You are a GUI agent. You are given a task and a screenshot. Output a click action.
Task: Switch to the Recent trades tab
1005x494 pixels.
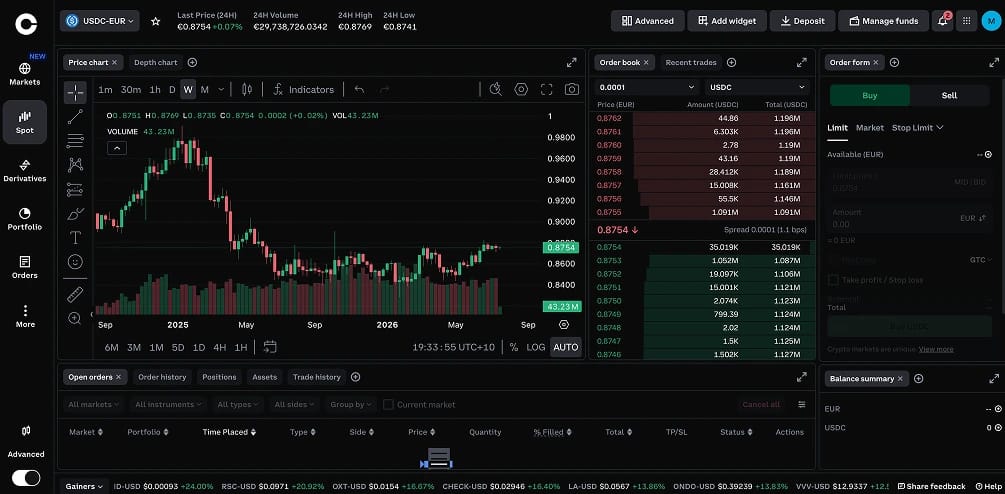click(691, 62)
